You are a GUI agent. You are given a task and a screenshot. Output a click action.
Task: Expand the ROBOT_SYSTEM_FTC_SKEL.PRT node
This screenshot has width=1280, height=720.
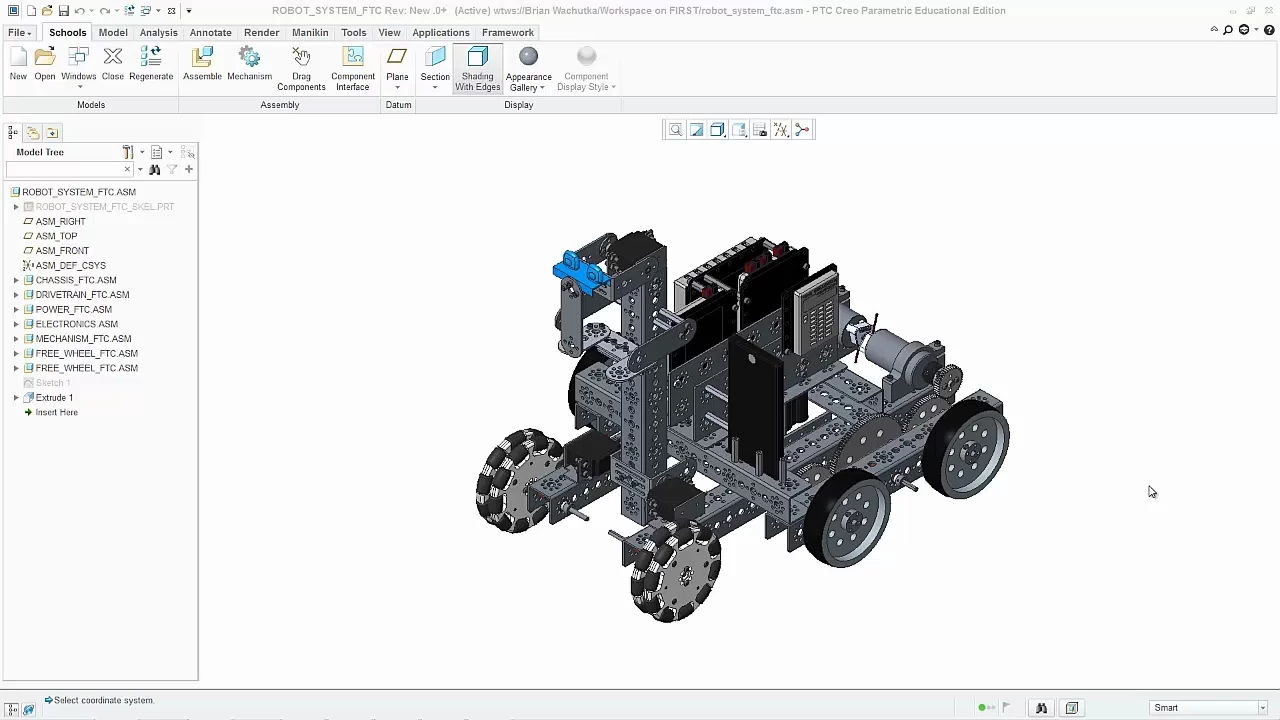pos(16,207)
